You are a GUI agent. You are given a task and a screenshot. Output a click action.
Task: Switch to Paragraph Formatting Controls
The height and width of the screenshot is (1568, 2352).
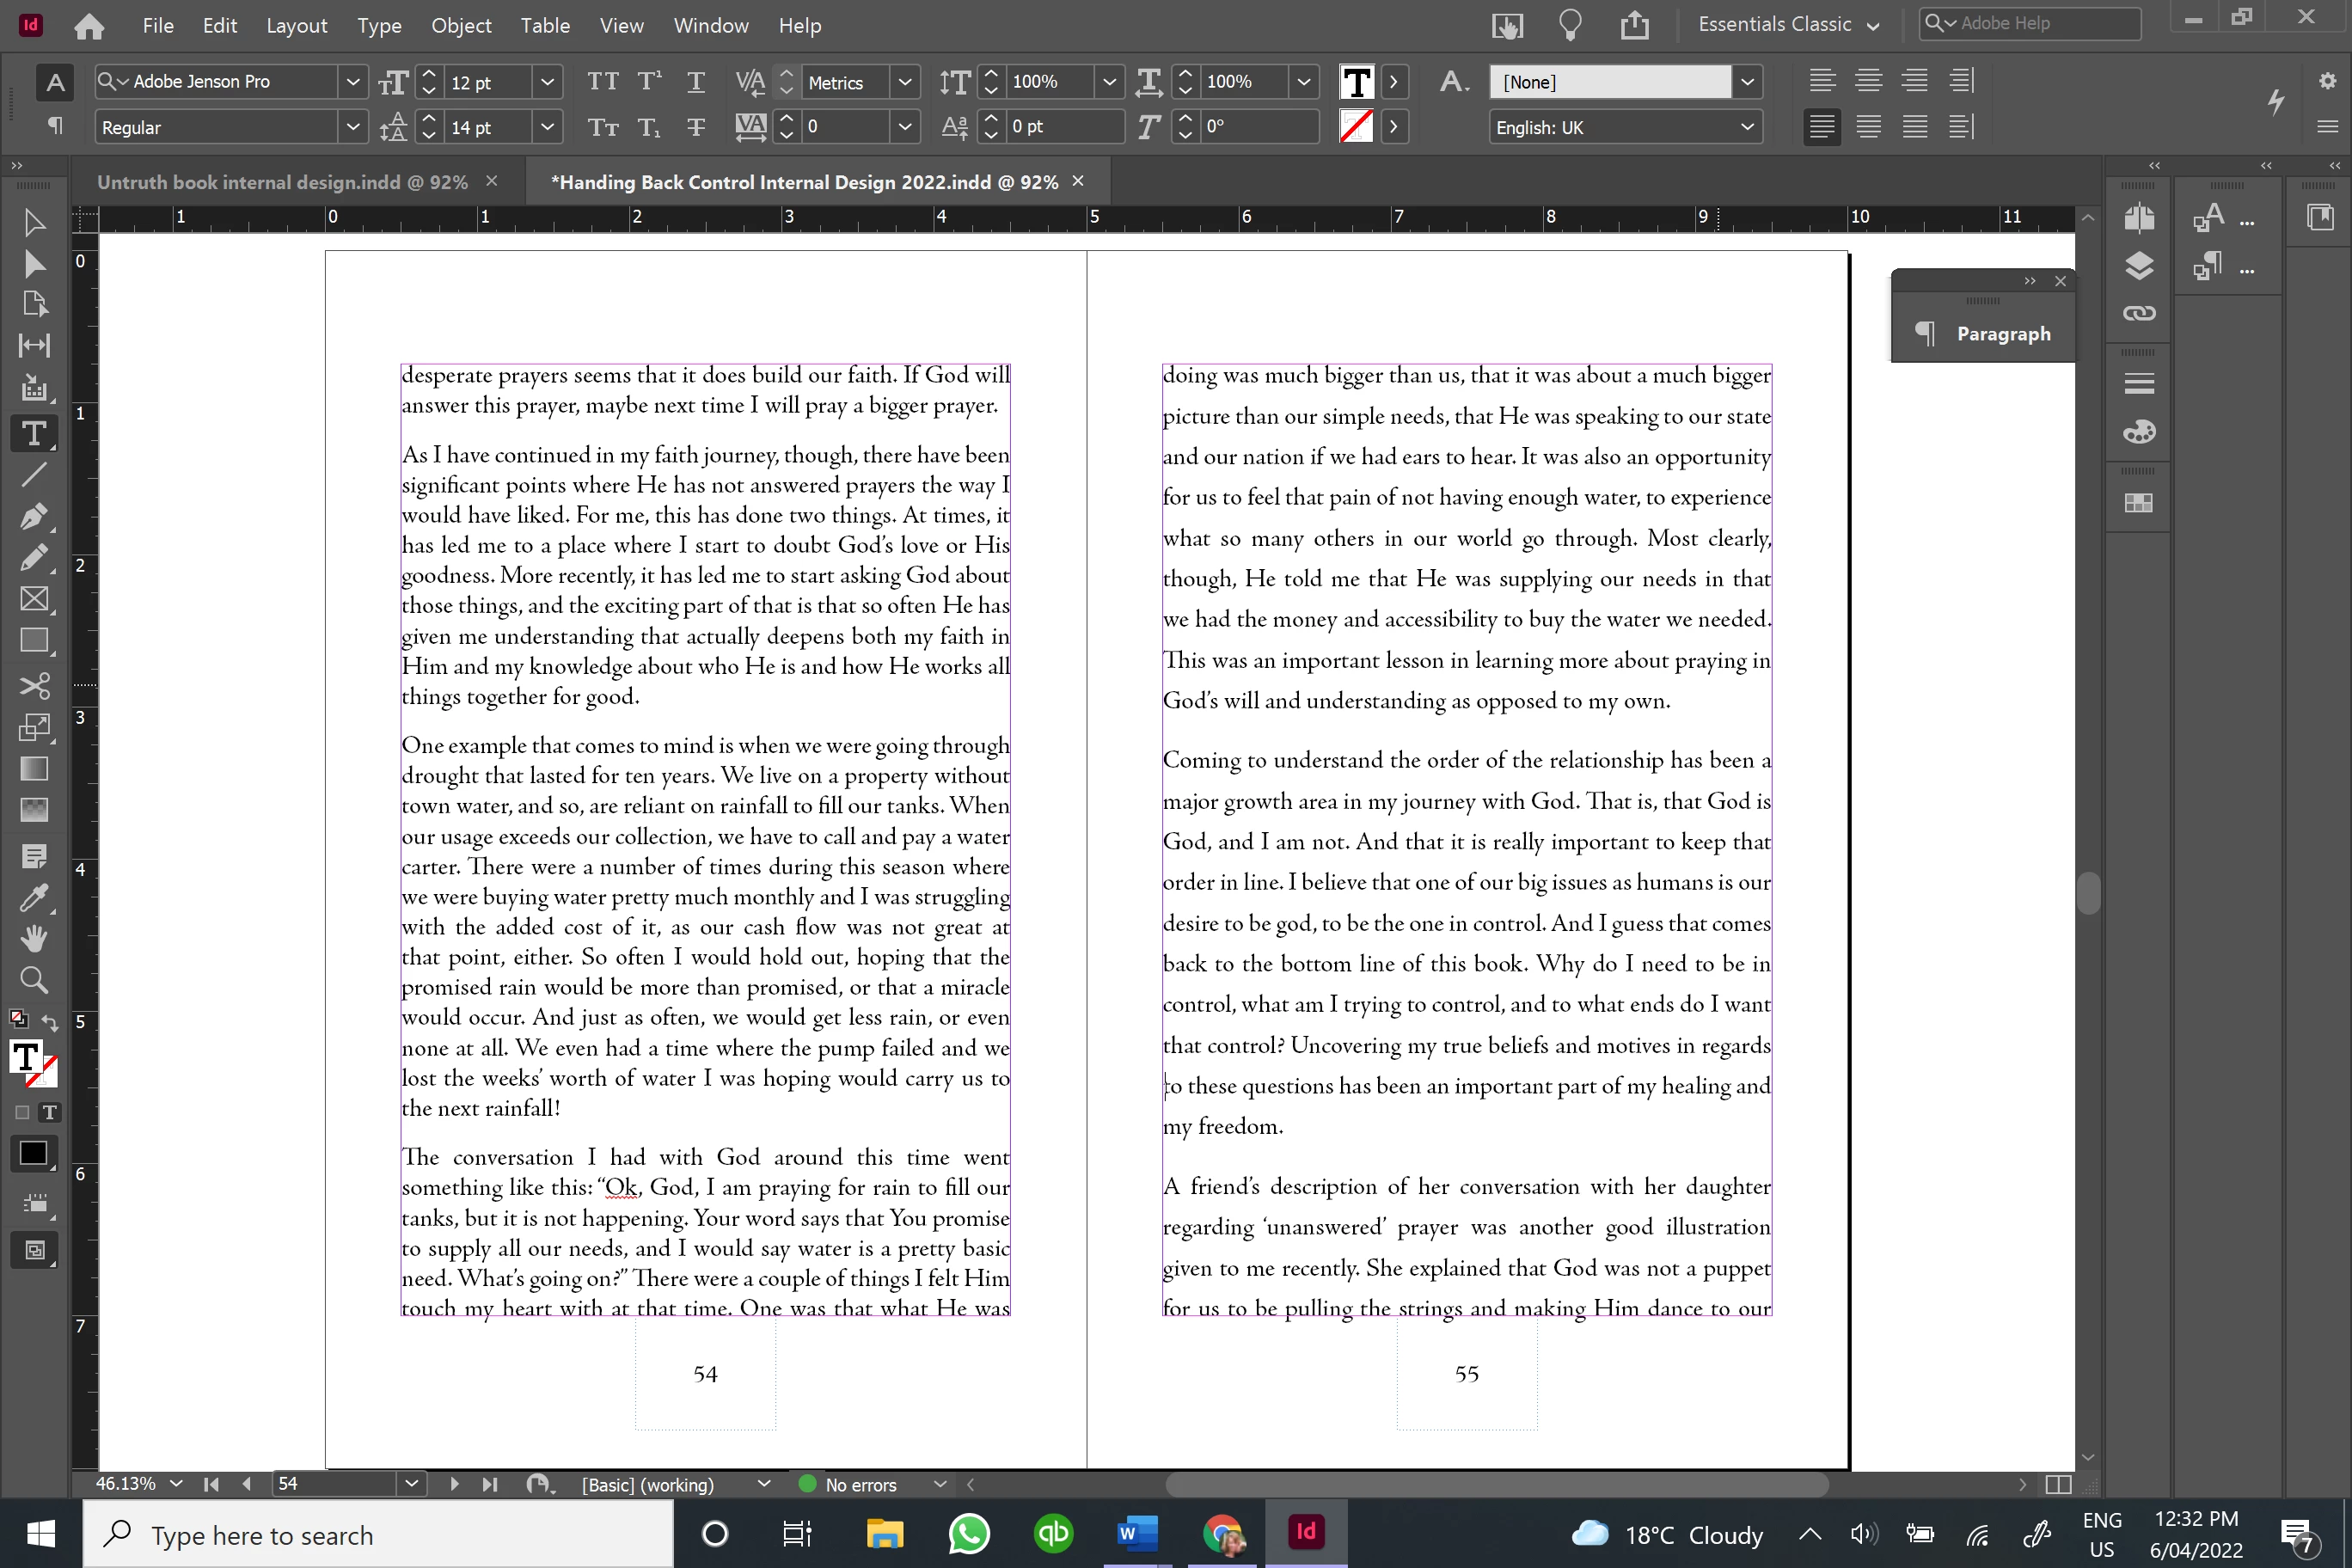pyautogui.click(x=55, y=126)
